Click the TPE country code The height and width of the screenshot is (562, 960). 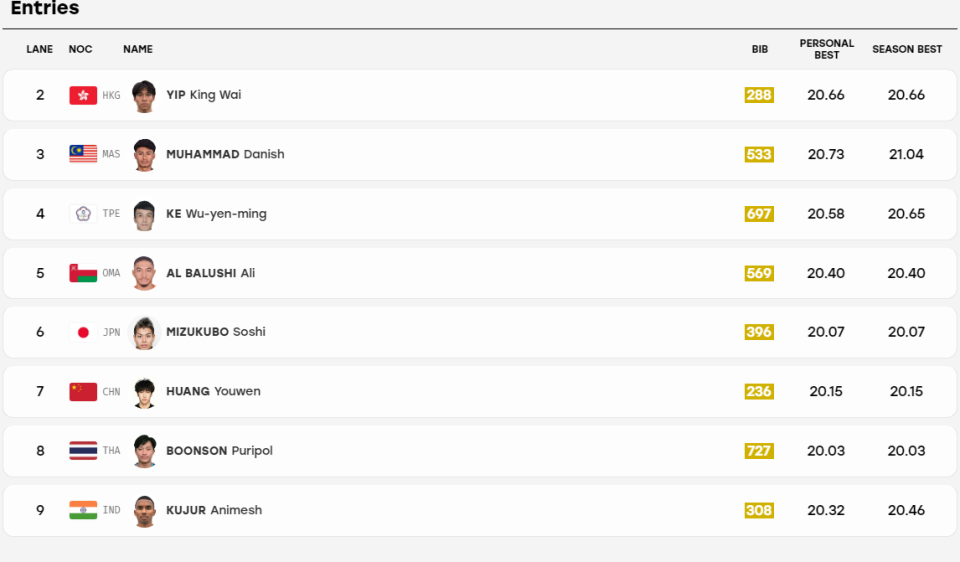pyautogui.click(x=111, y=214)
